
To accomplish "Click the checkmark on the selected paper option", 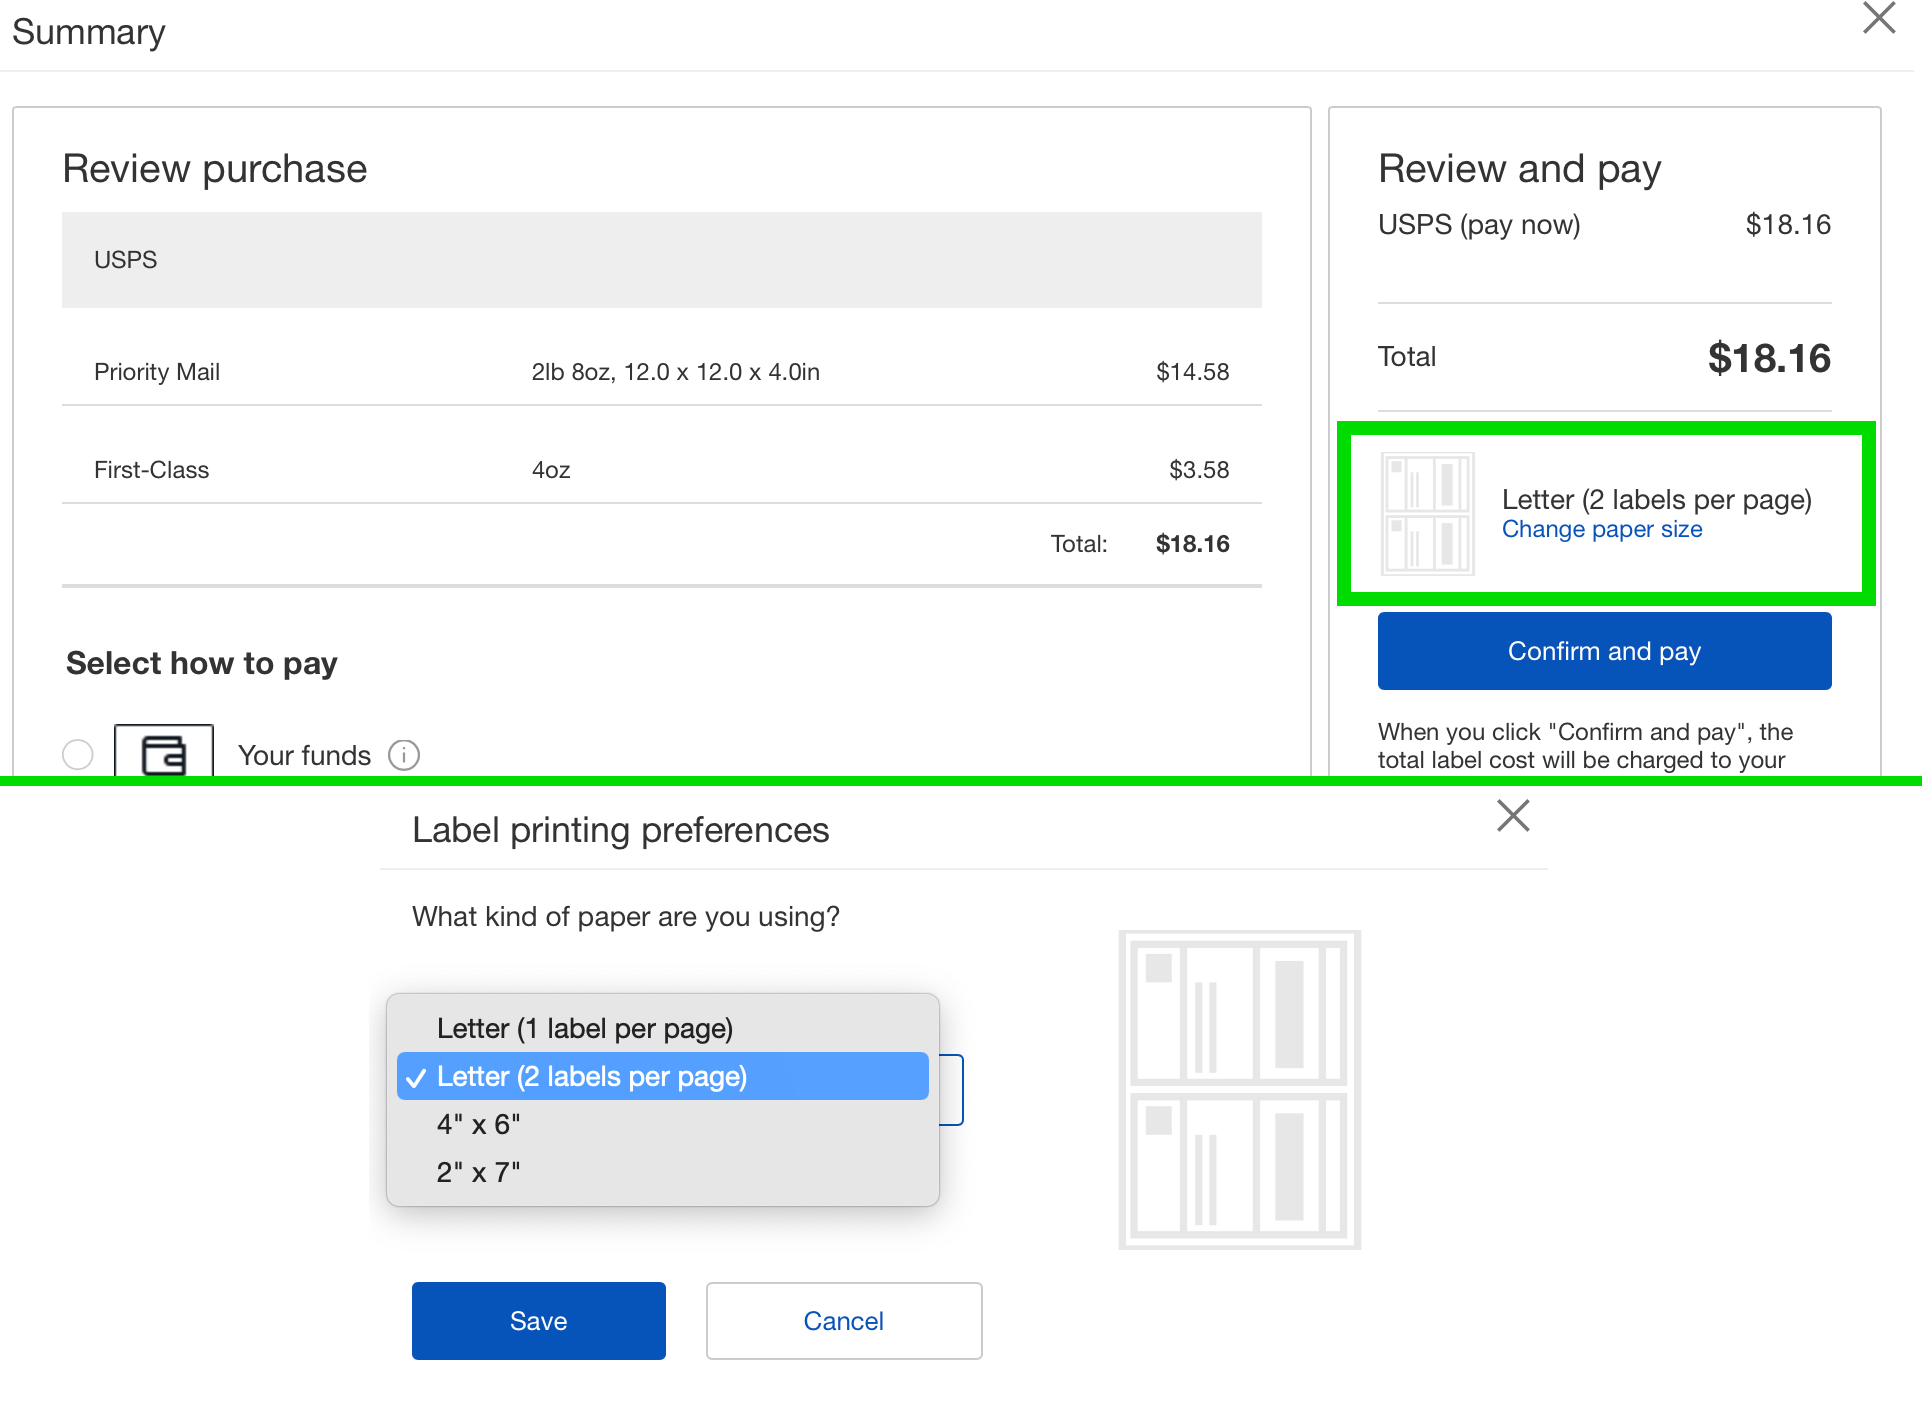I will 416,1077.
